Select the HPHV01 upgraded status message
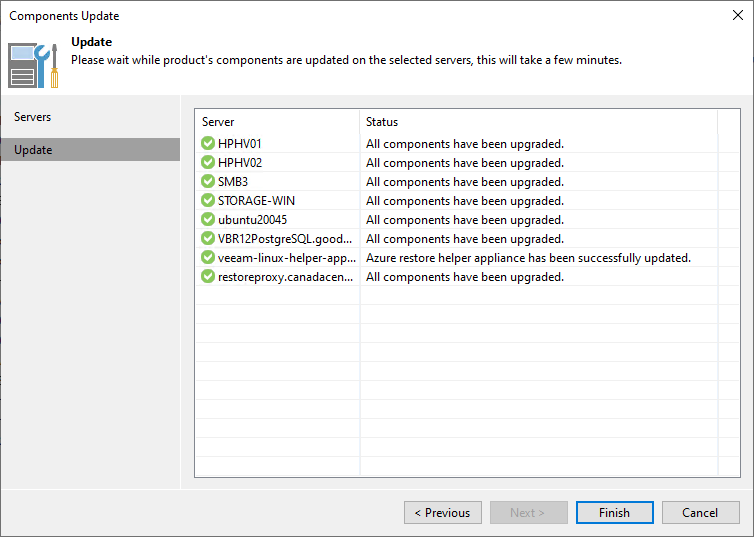The width and height of the screenshot is (754, 537). coord(465,144)
